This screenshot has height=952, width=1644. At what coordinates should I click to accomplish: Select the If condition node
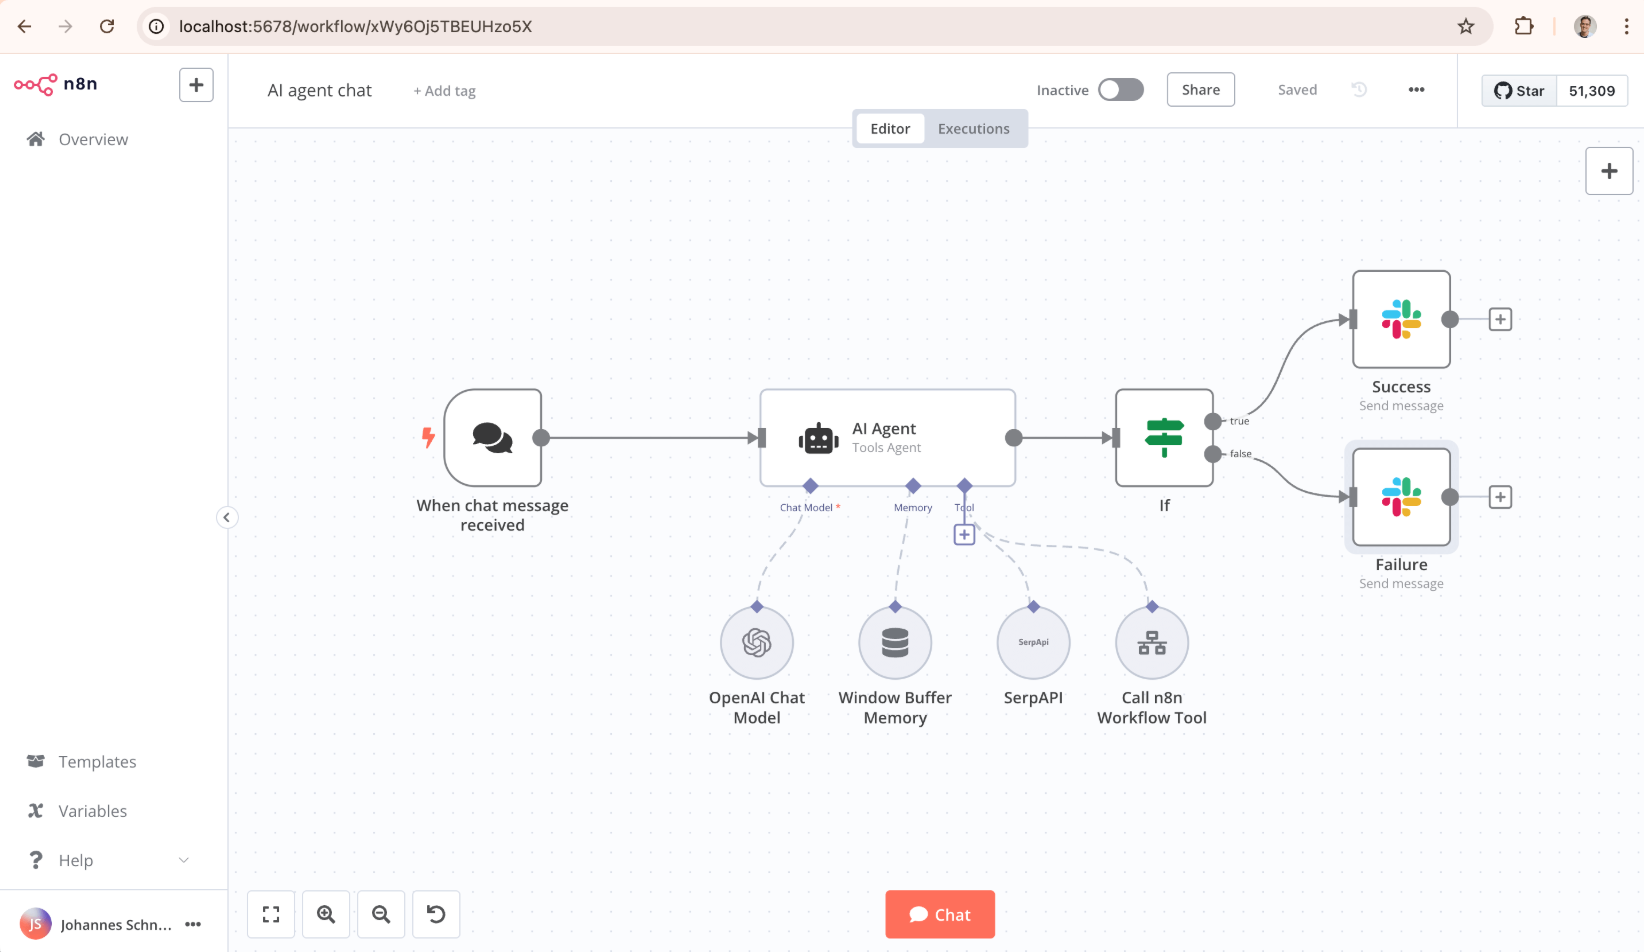pyautogui.click(x=1164, y=438)
